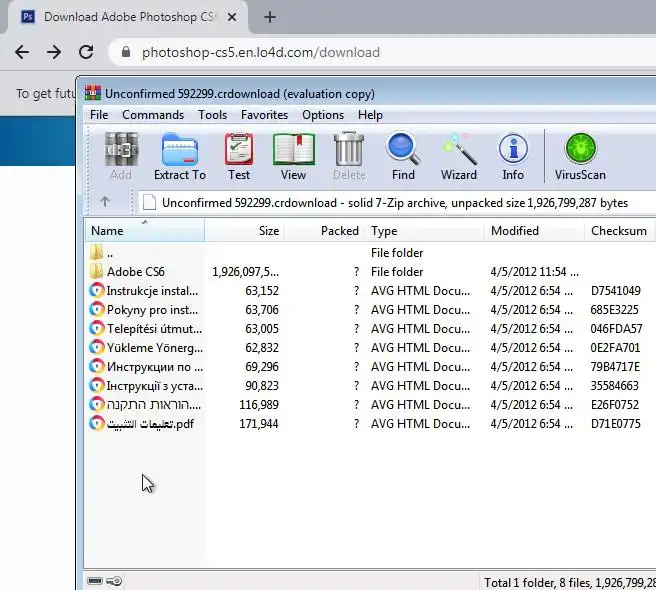Click the archive path text field
656x590 pixels.
395,203
